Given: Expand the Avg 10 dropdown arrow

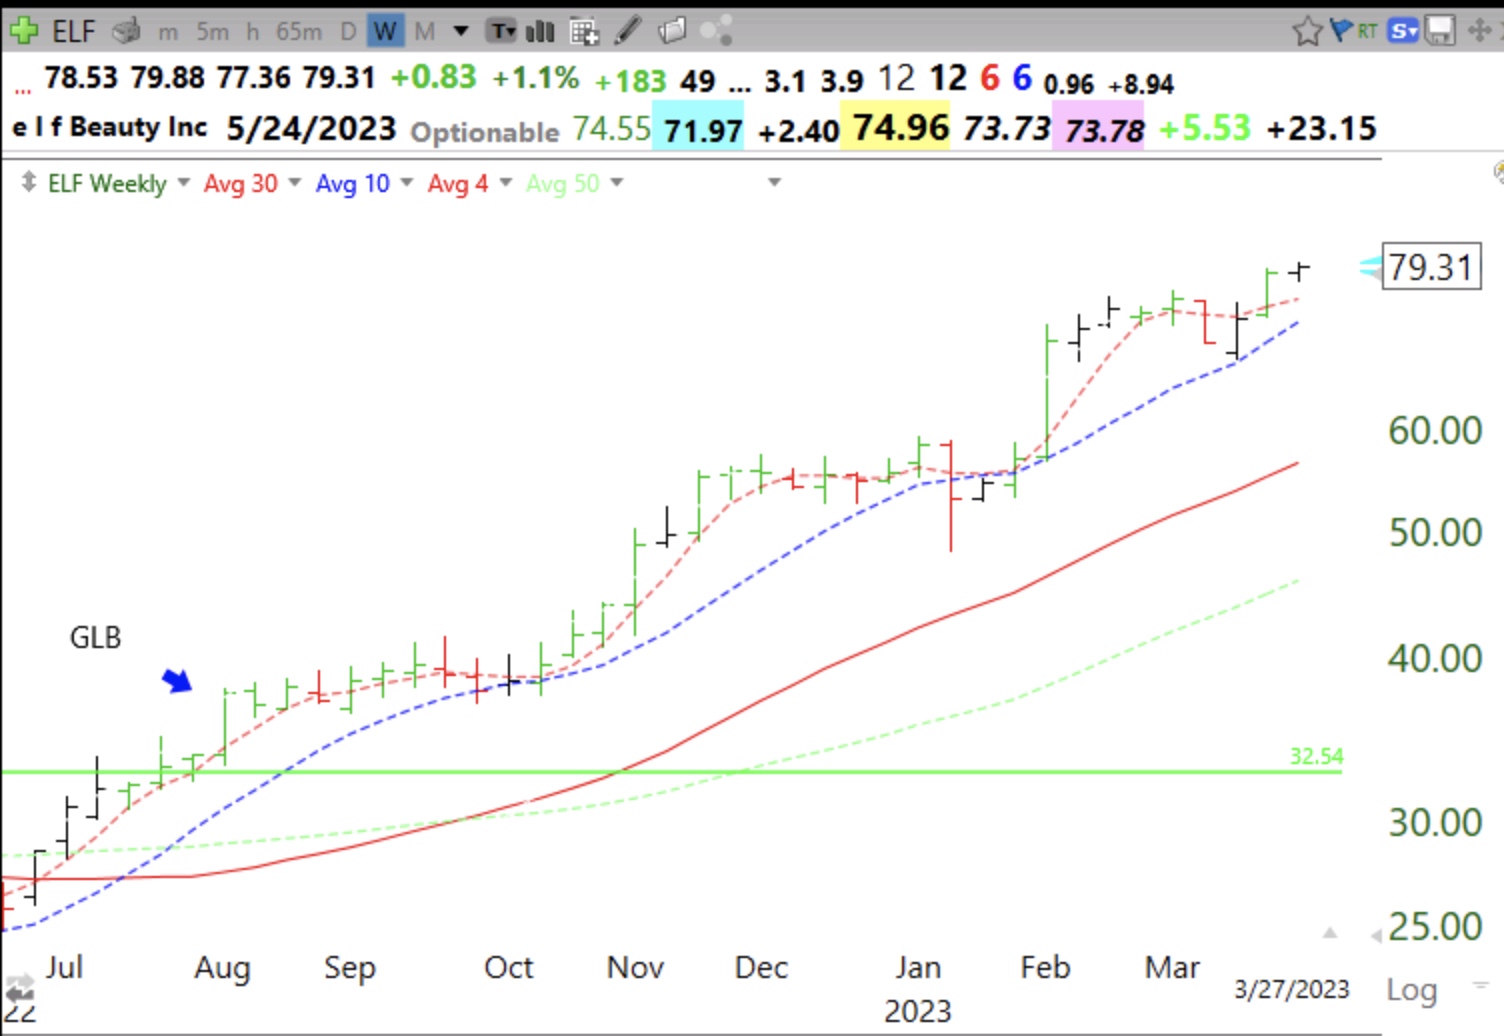Looking at the screenshot, I should [407, 182].
